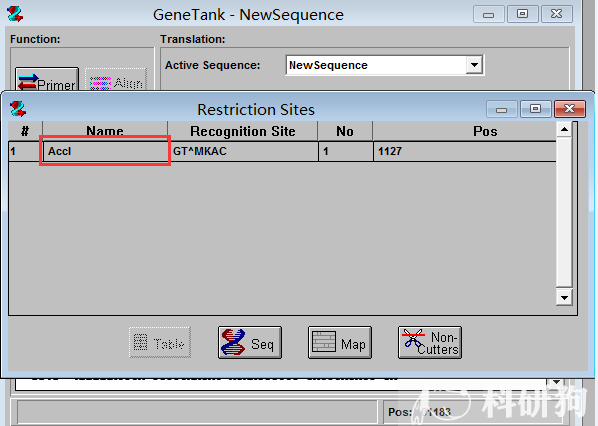
Task: Click the GeneTank main window DNA icon
Action: point(15,14)
